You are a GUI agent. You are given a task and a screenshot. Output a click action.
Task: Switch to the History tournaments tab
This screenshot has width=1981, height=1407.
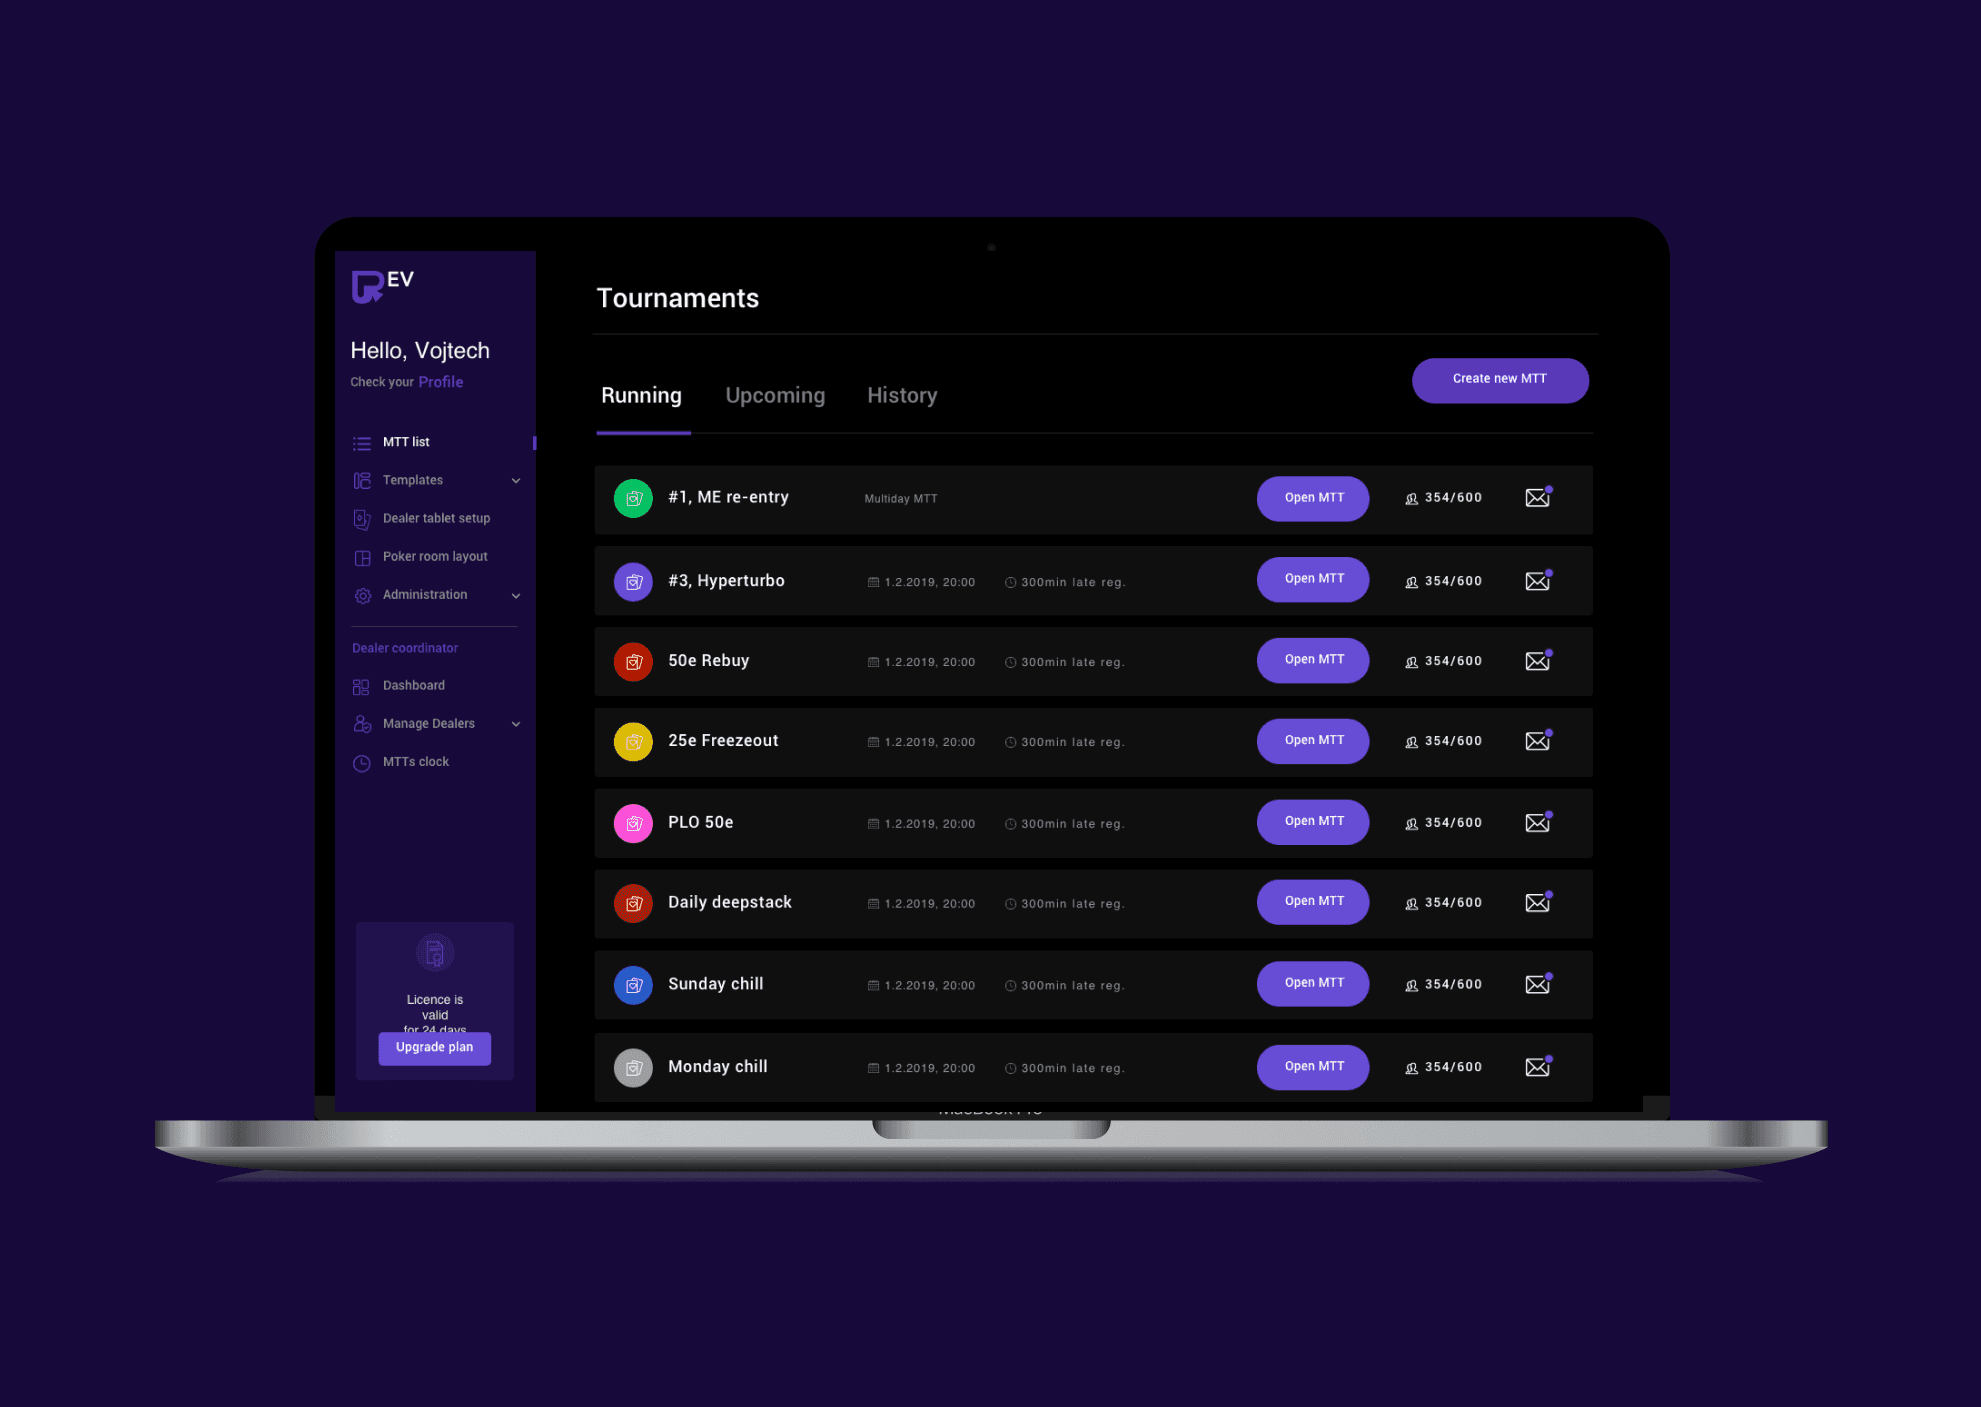[898, 396]
